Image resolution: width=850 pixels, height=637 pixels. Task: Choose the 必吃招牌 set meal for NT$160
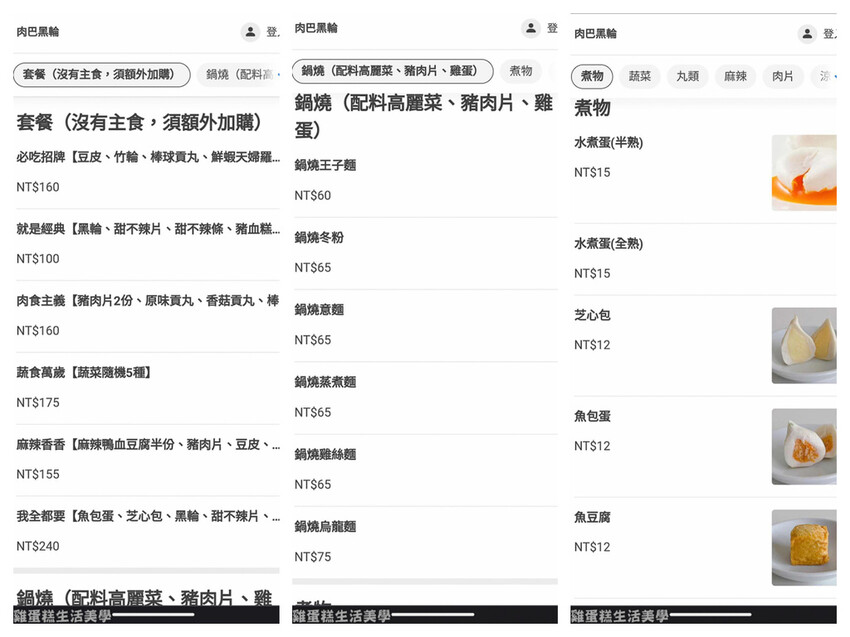147,171
